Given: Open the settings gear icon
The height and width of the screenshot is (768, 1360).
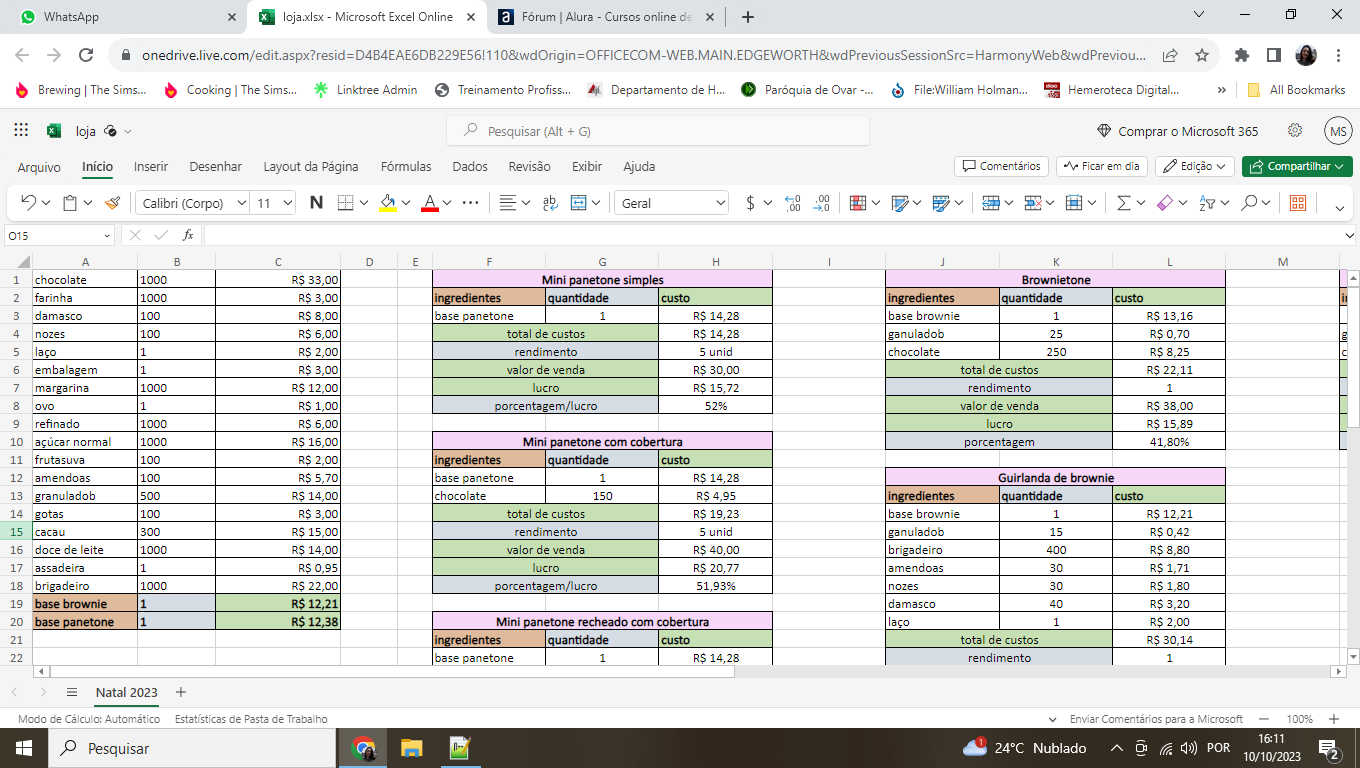Looking at the screenshot, I should (x=1295, y=131).
